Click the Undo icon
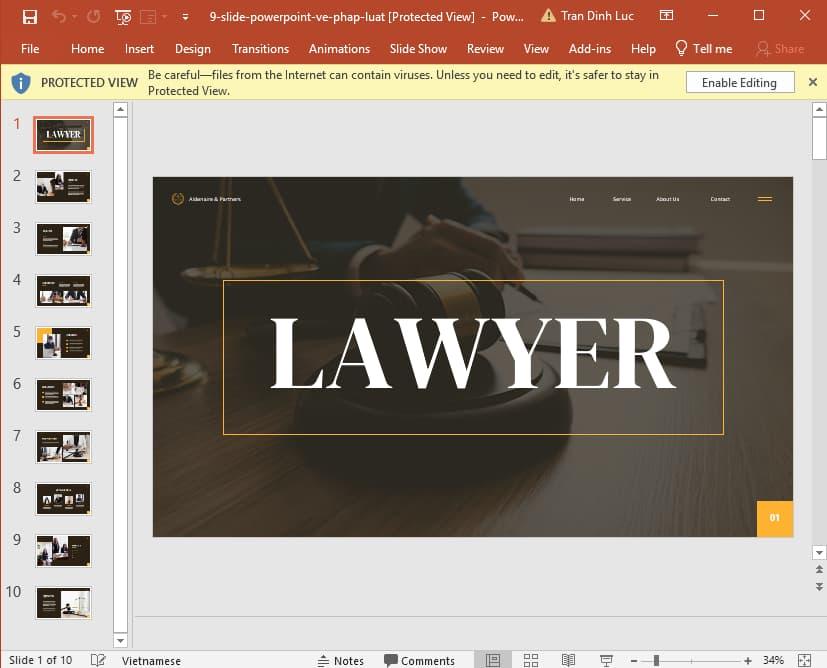 coord(58,16)
